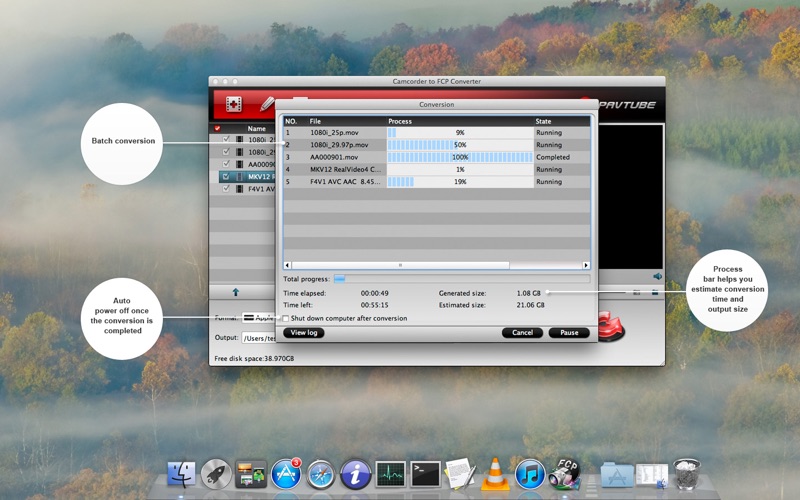The height and width of the screenshot is (500, 800).
Task: Select the 1080i_29.97p.mov file name
Action: click(x=339, y=145)
